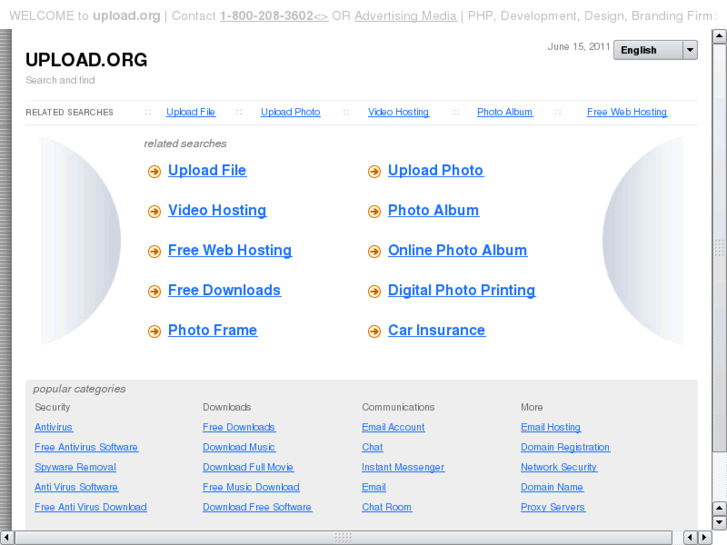Click vertical scrollbar up arrow at top
This screenshot has height=545, width=727.
[x=719, y=36]
